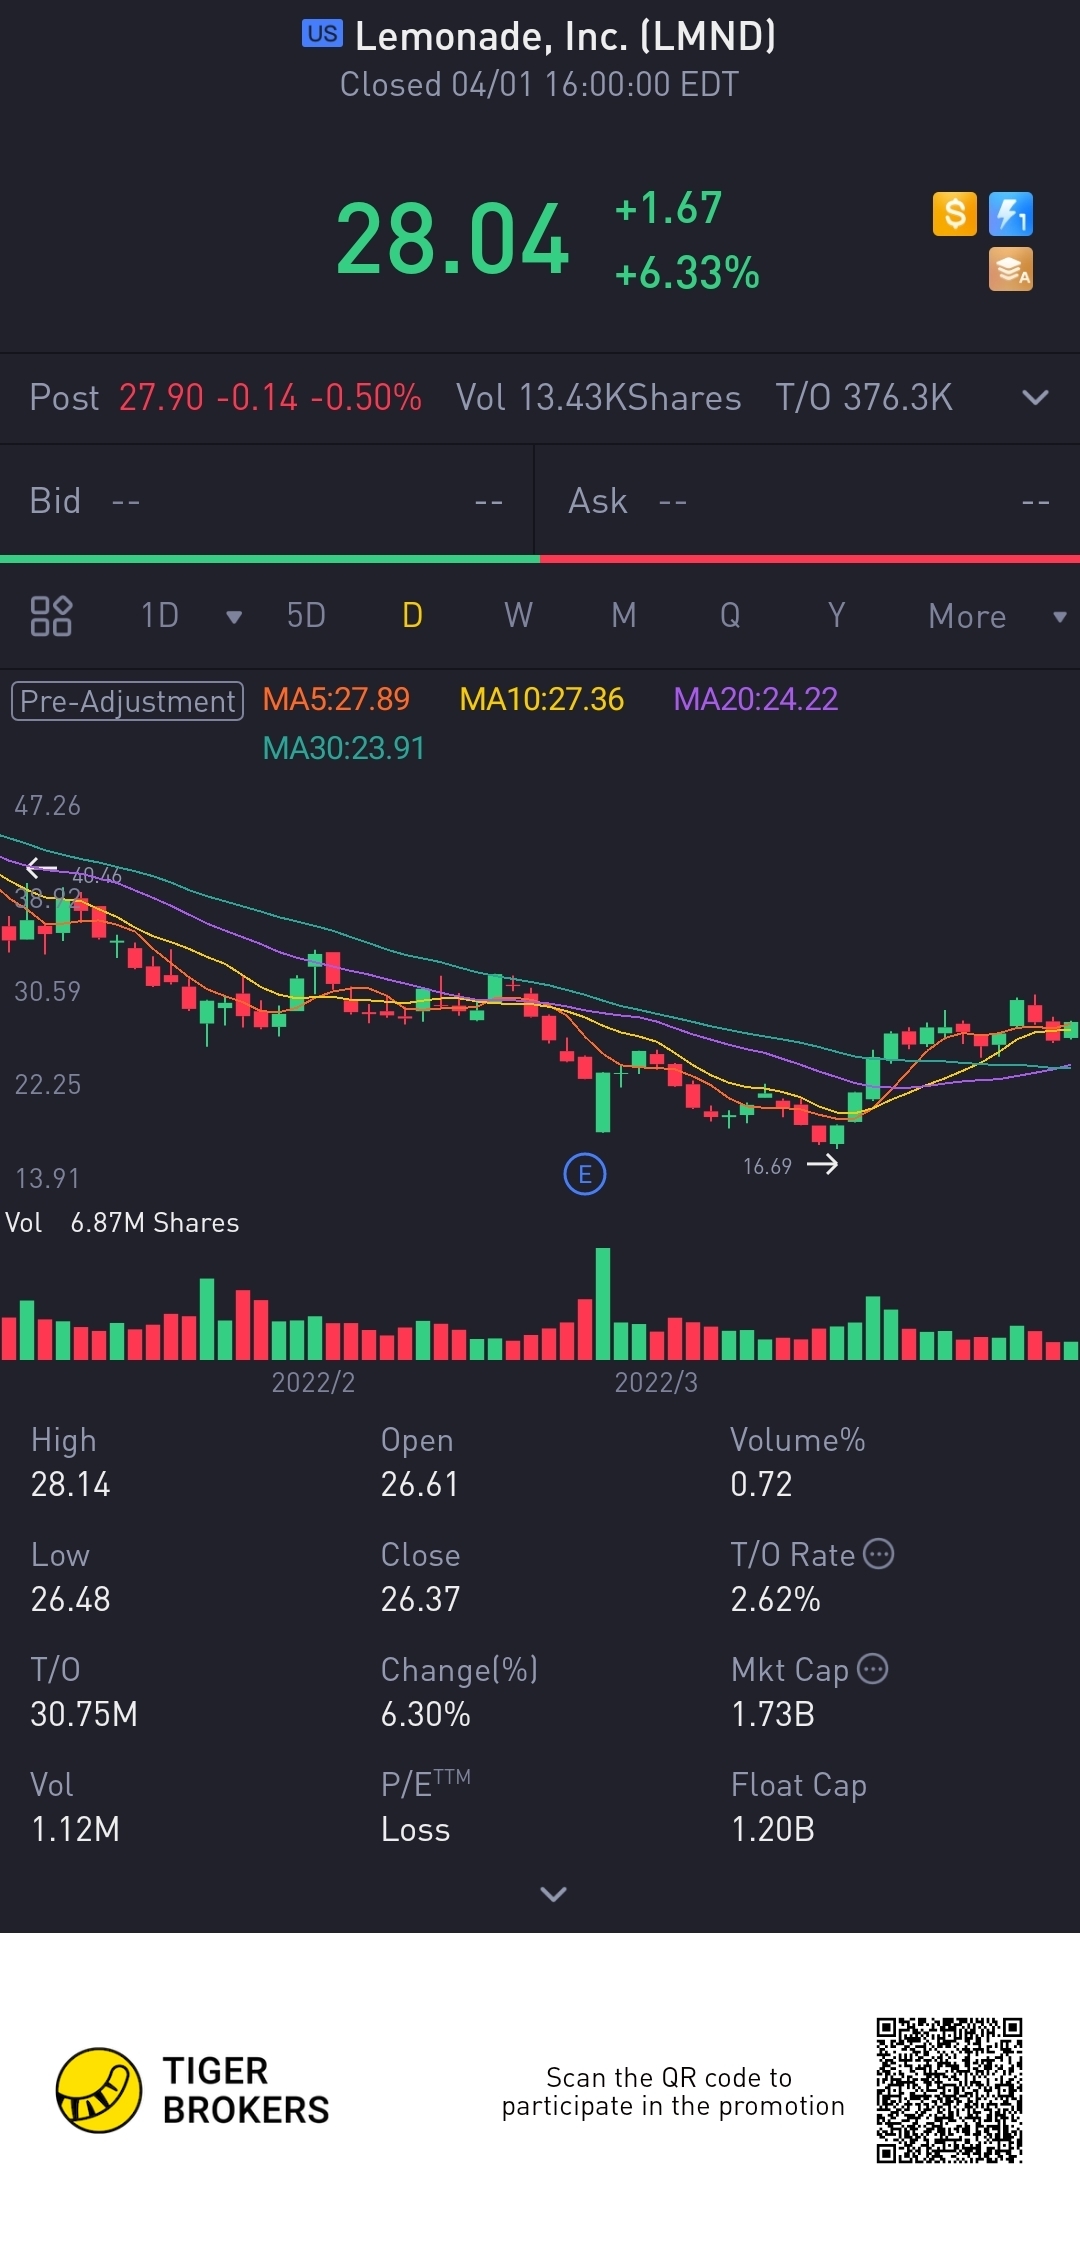Tap the blue lightning bolt icon
This screenshot has height=2249, width=1080.
pos(1010,214)
